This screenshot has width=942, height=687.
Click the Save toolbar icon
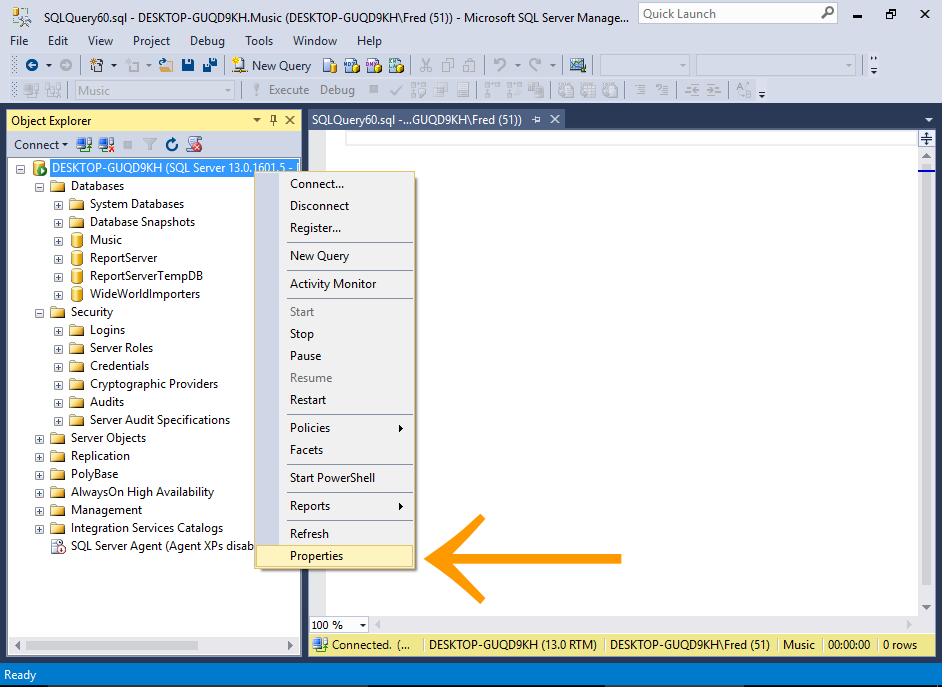click(x=187, y=65)
